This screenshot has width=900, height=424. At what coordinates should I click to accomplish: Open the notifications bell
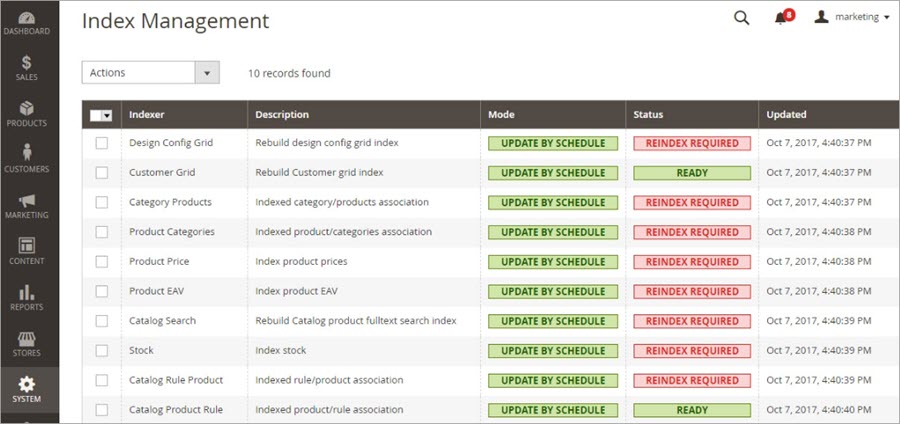tap(782, 18)
